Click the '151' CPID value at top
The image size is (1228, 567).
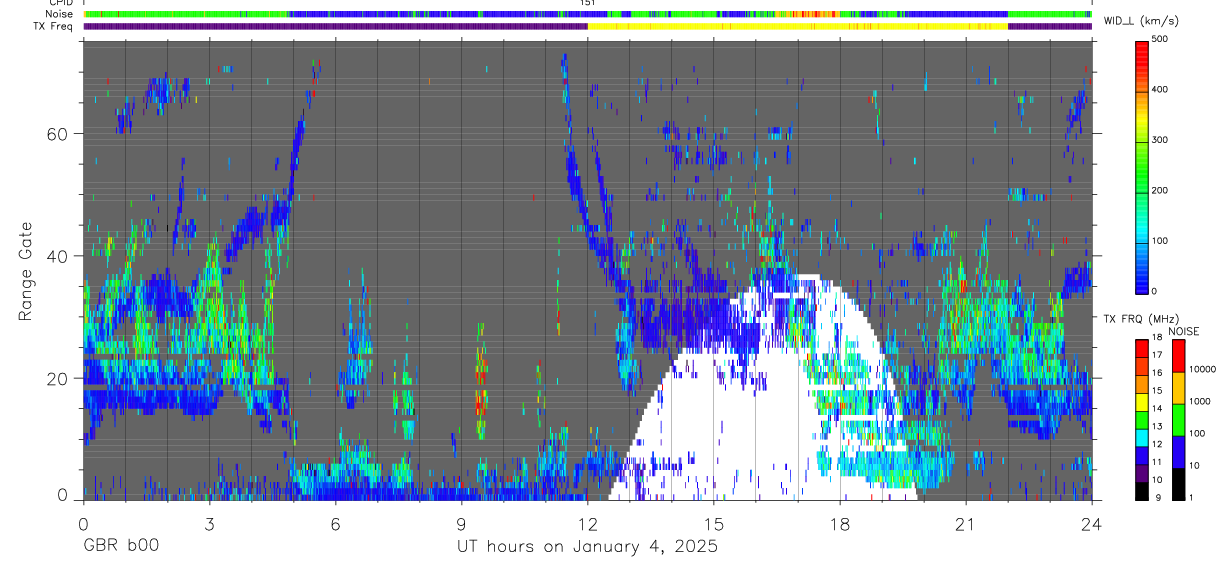point(587,4)
